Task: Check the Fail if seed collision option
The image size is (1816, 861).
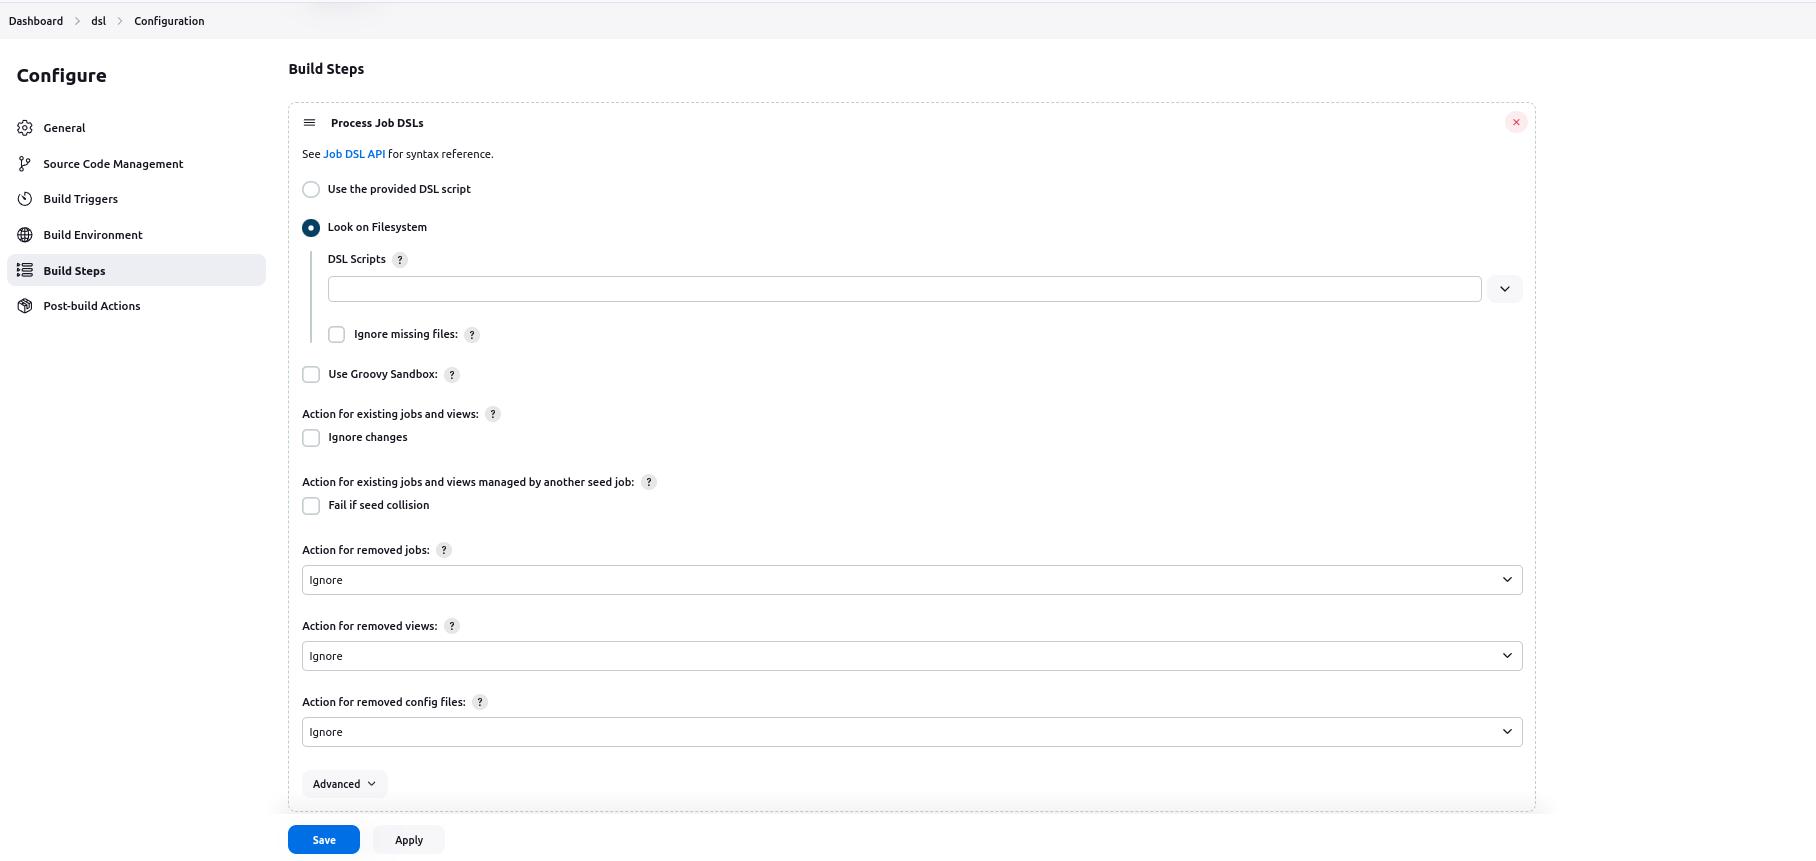Action: point(311,505)
